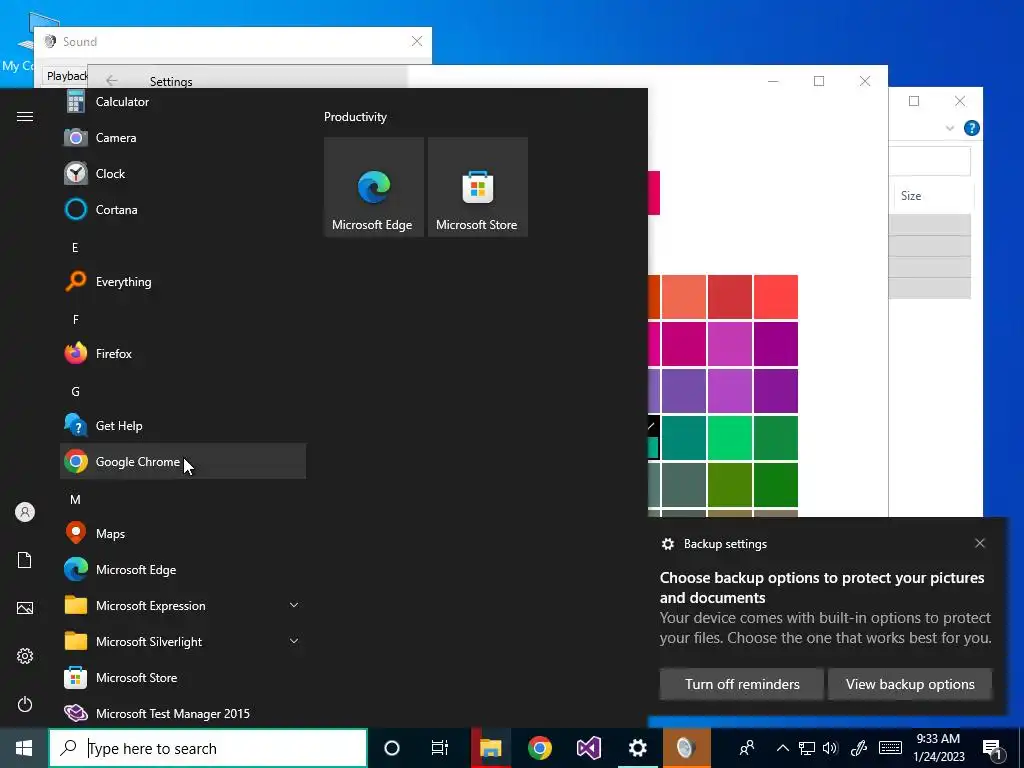This screenshot has width=1024, height=768.
Task: Switch to Settings on the taskbar
Action: pyautogui.click(x=637, y=748)
